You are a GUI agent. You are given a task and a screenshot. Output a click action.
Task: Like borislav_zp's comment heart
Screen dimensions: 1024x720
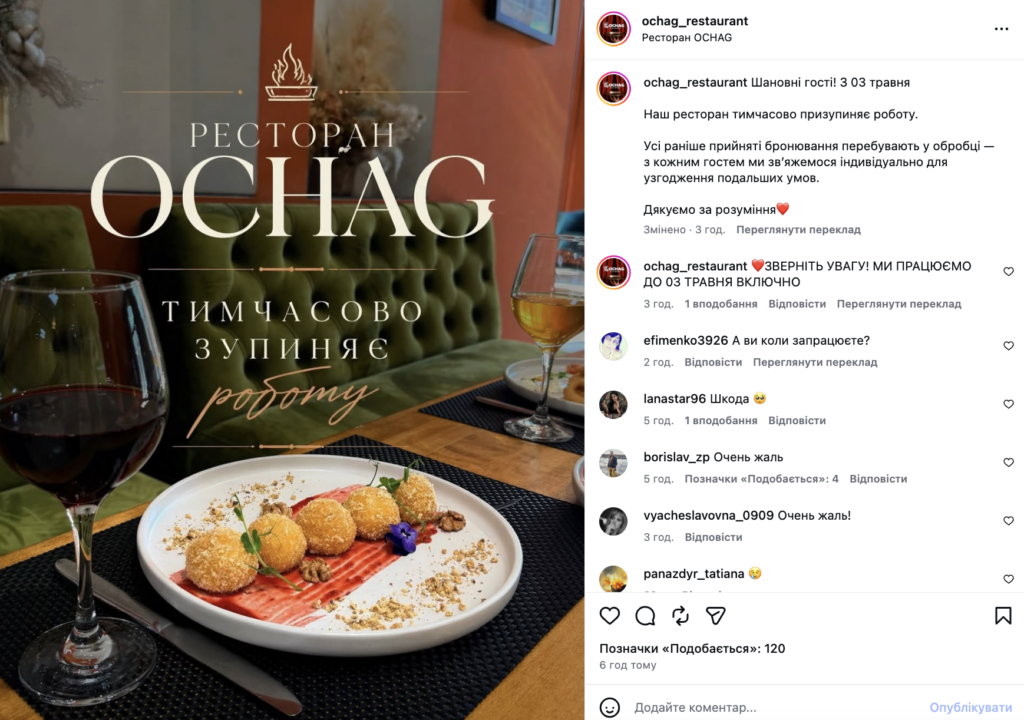1008,462
